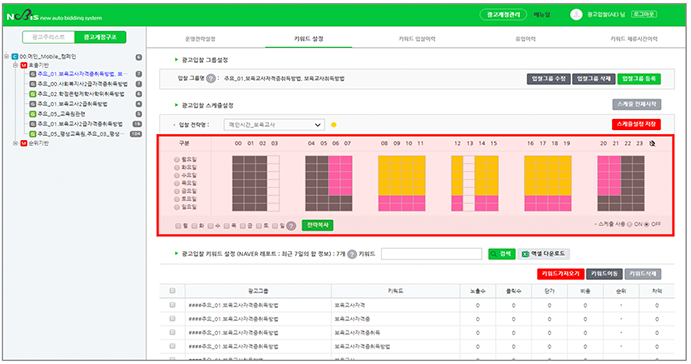Click help icon beside keyword settings heading
The image size is (691, 364).
352,254
